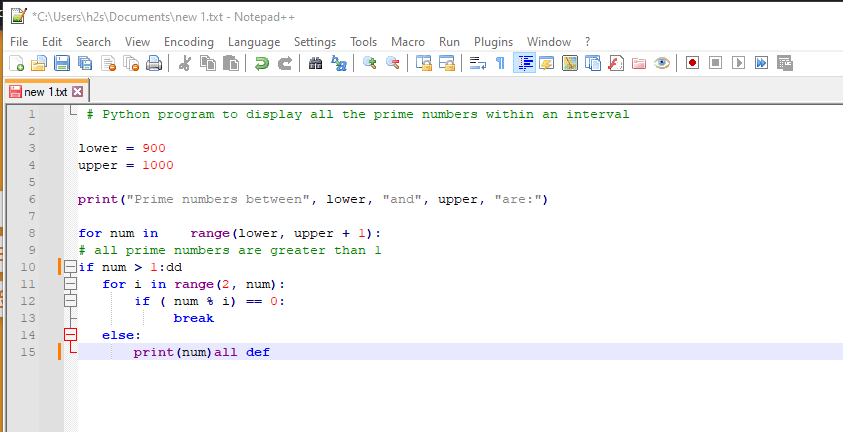Viewport: 843px width, 432px height.
Task: Click the value 900 on line 3
Action: pos(154,148)
